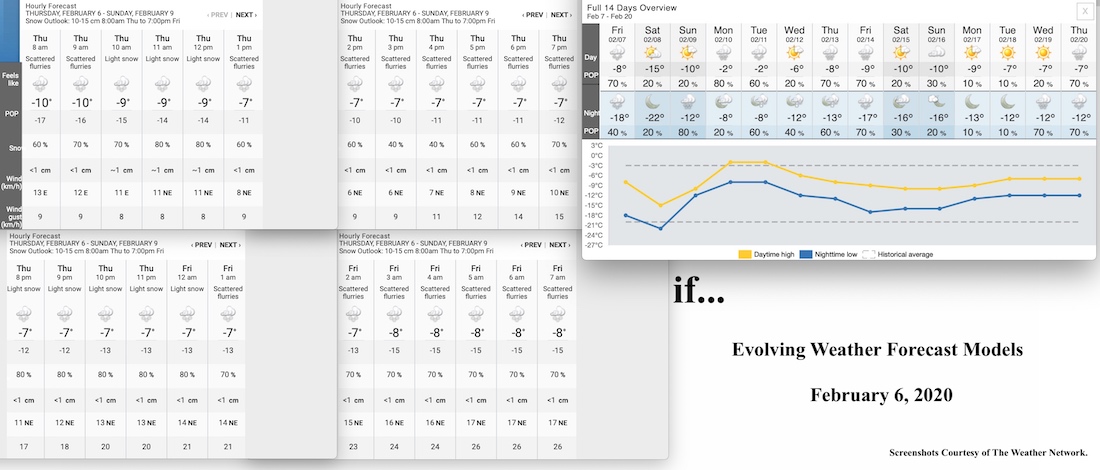Viewport: 1100px width, 470px height.
Task: Click the Nighttime low chart point for Sat 02/08
Action: point(661,228)
